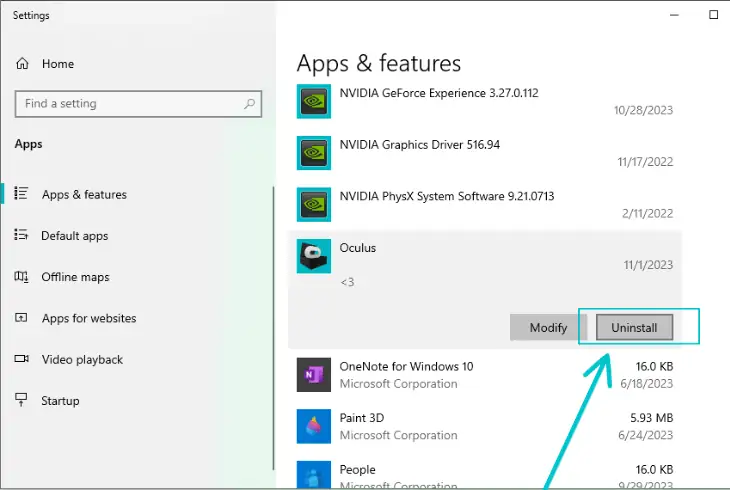Minimize the Settings window
The height and width of the screenshot is (490, 730).
click(674, 15)
